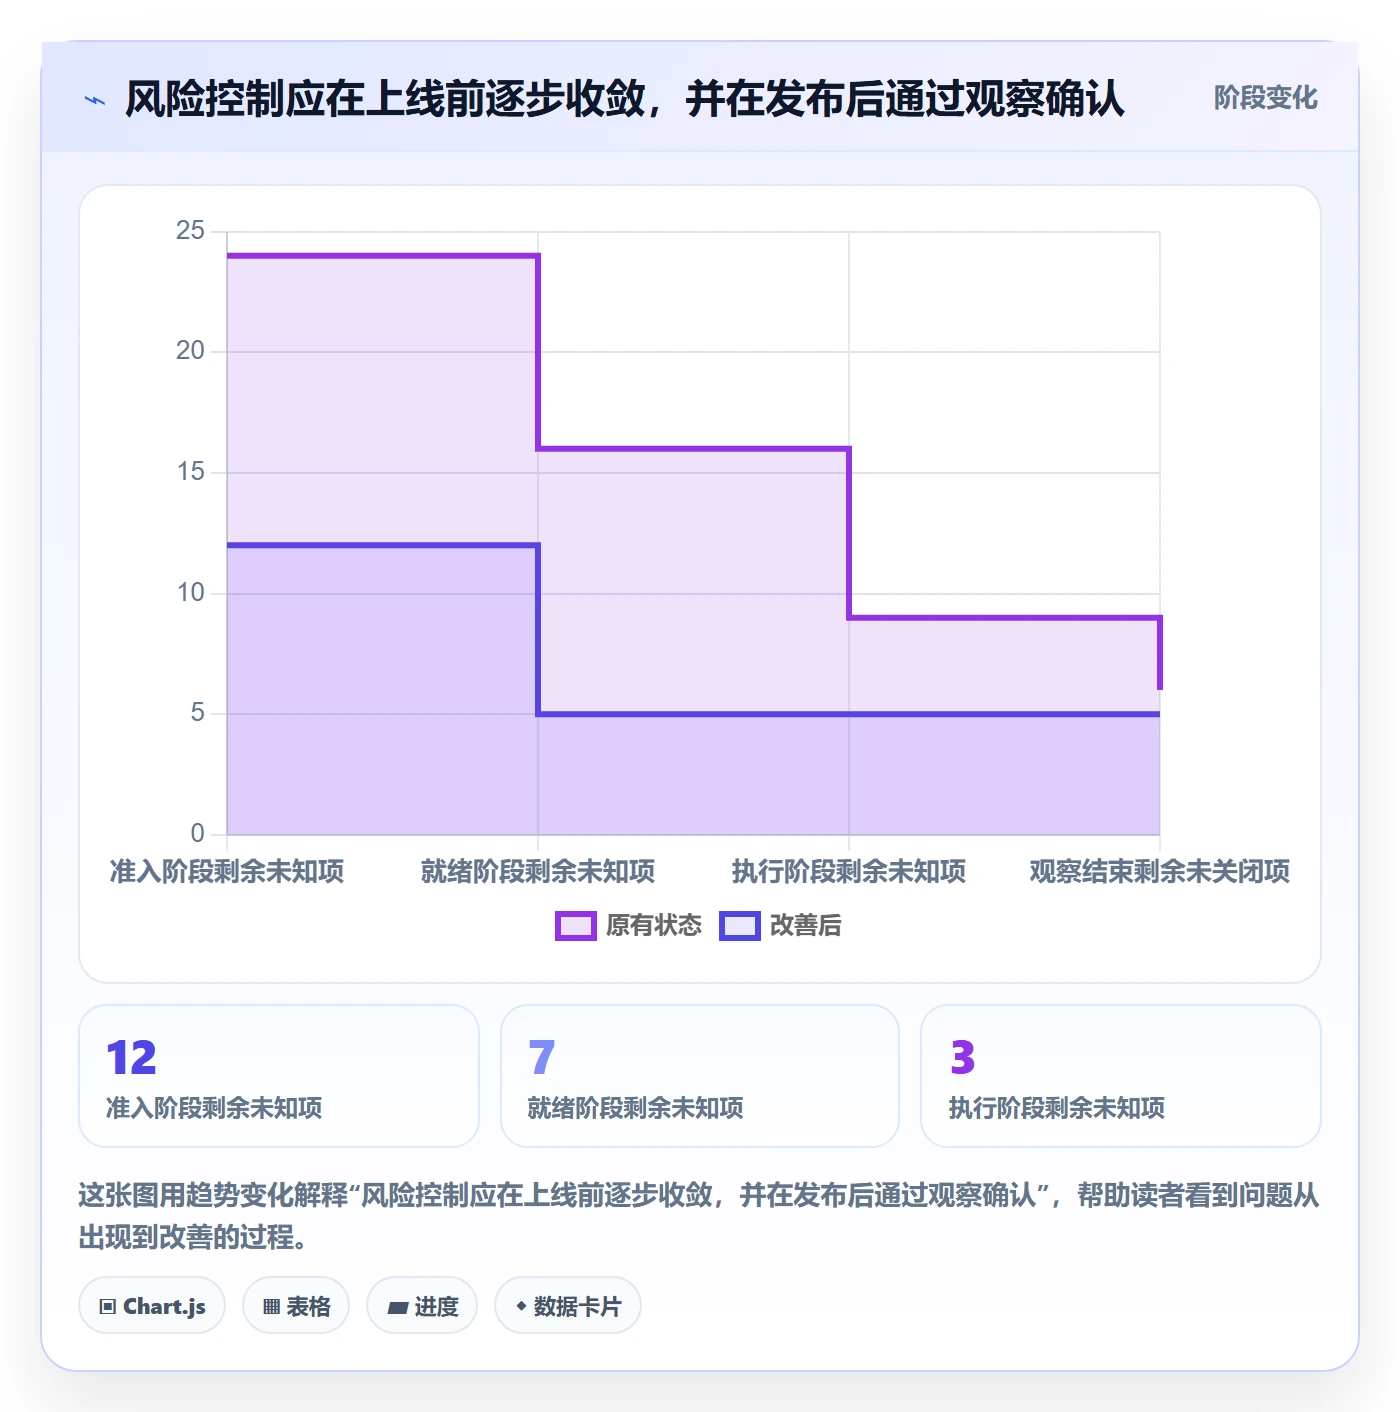The width and height of the screenshot is (1400, 1412).
Task: Click the x-axis label 准入阶段剩余未知项
Action: [227, 872]
